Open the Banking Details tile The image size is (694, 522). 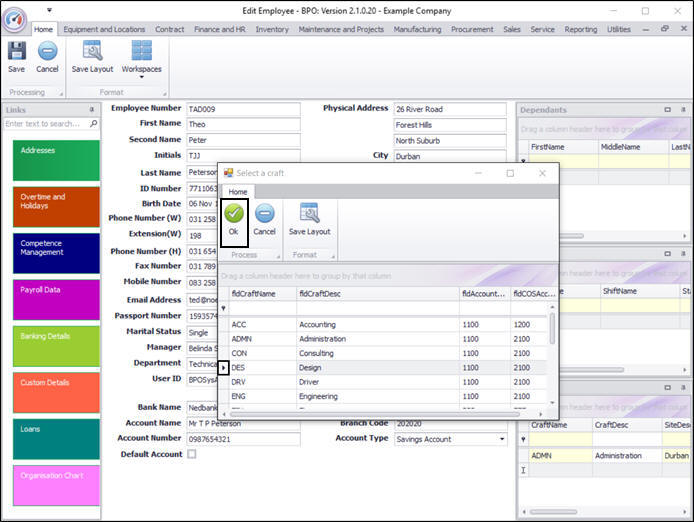[56, 346]
